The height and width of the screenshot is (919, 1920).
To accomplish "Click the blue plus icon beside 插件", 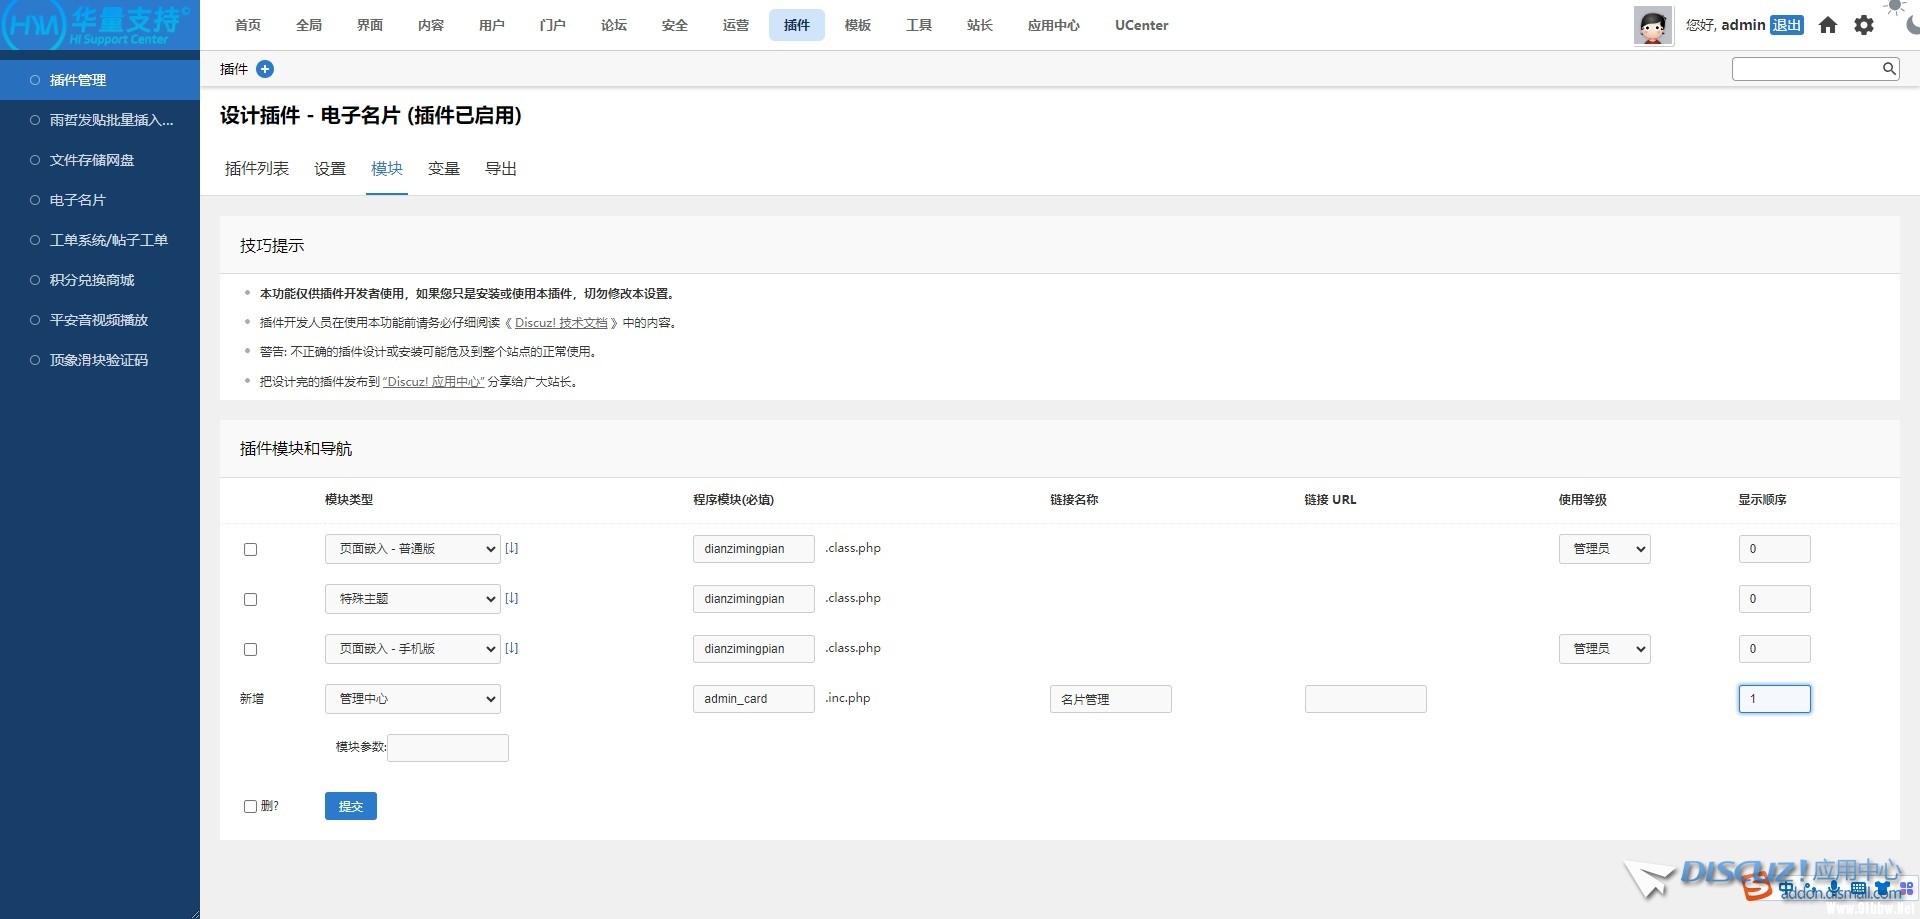I will click(265, 69).
